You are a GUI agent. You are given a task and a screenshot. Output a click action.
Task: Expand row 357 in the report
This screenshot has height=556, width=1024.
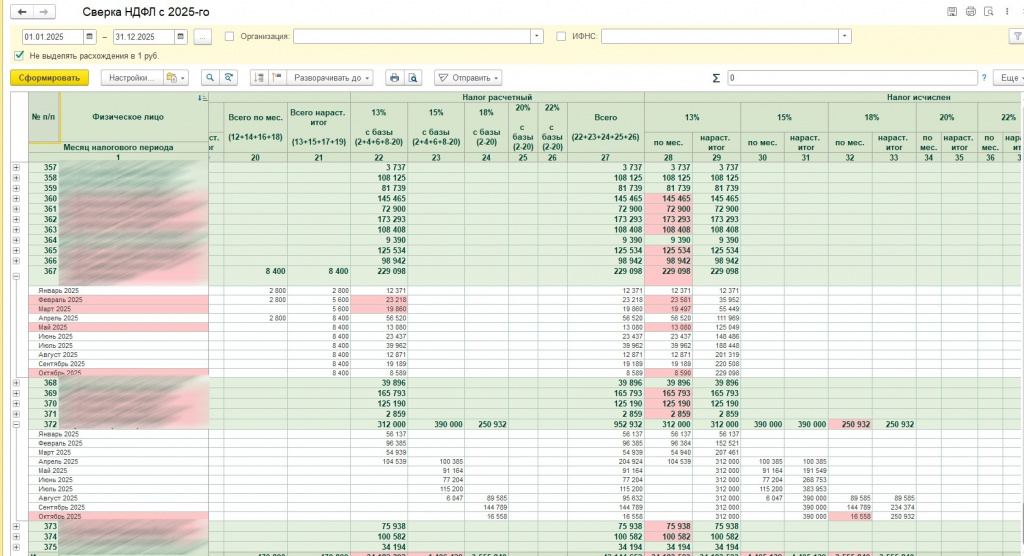tap(15, 167)
